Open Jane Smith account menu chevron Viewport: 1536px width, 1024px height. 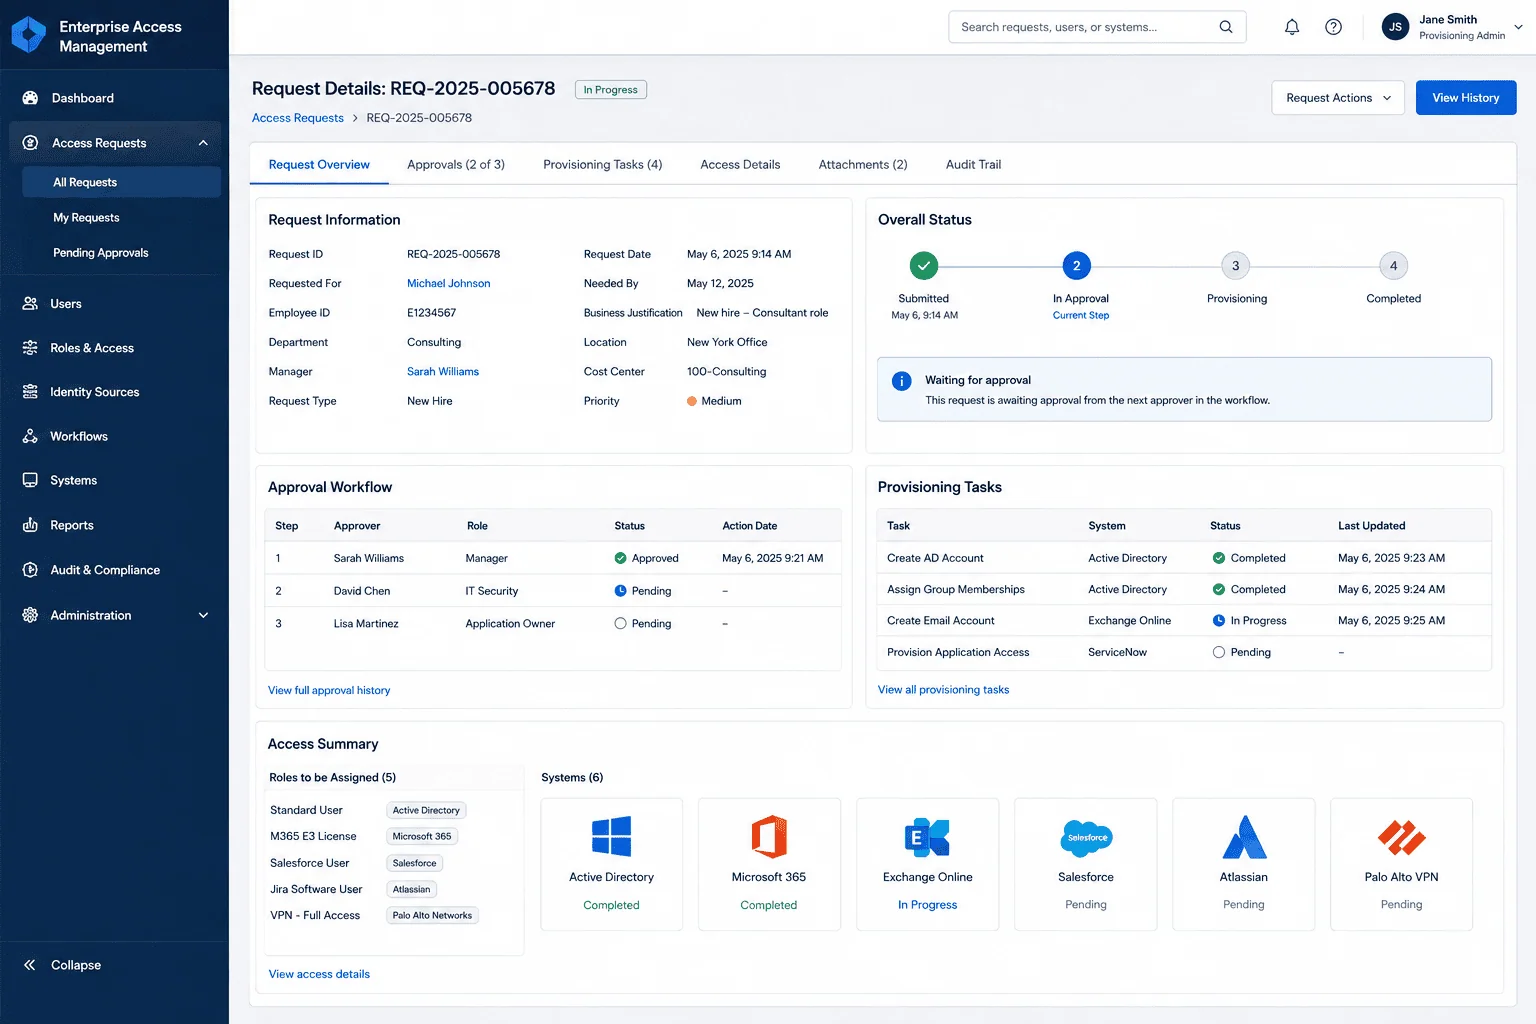tap(1518, 27)
